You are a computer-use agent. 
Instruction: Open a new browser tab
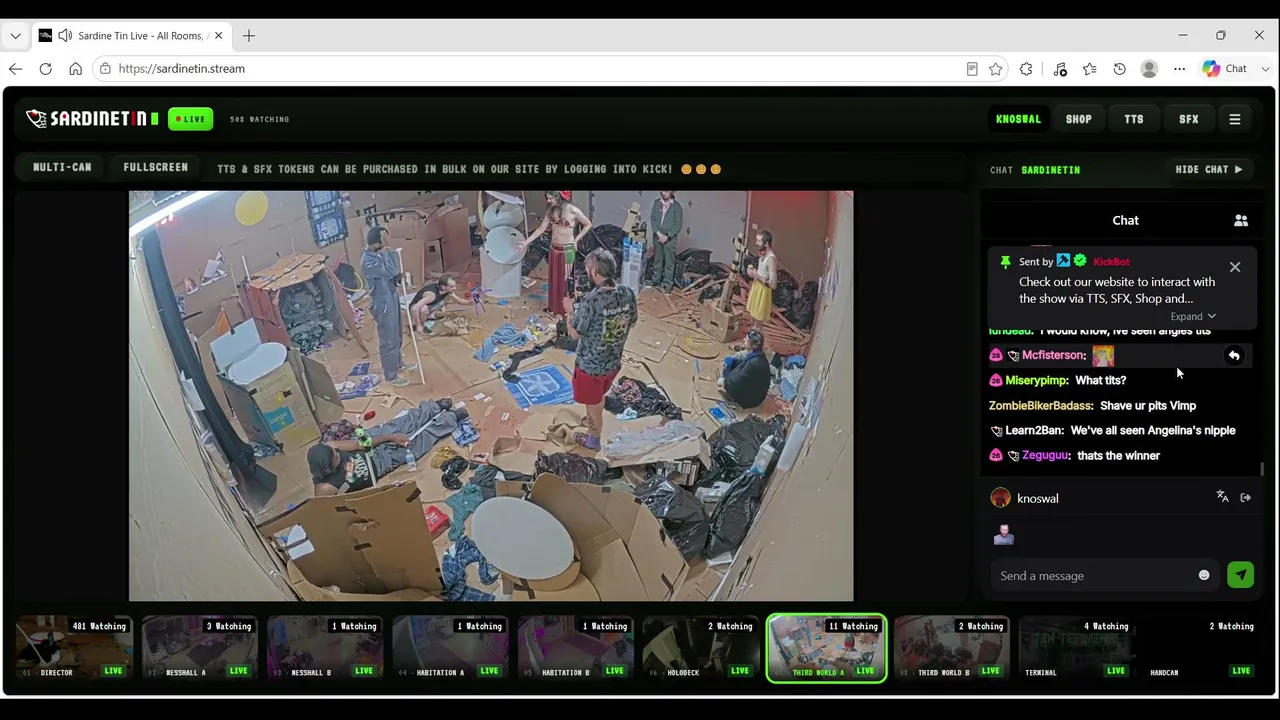(249, 36)
